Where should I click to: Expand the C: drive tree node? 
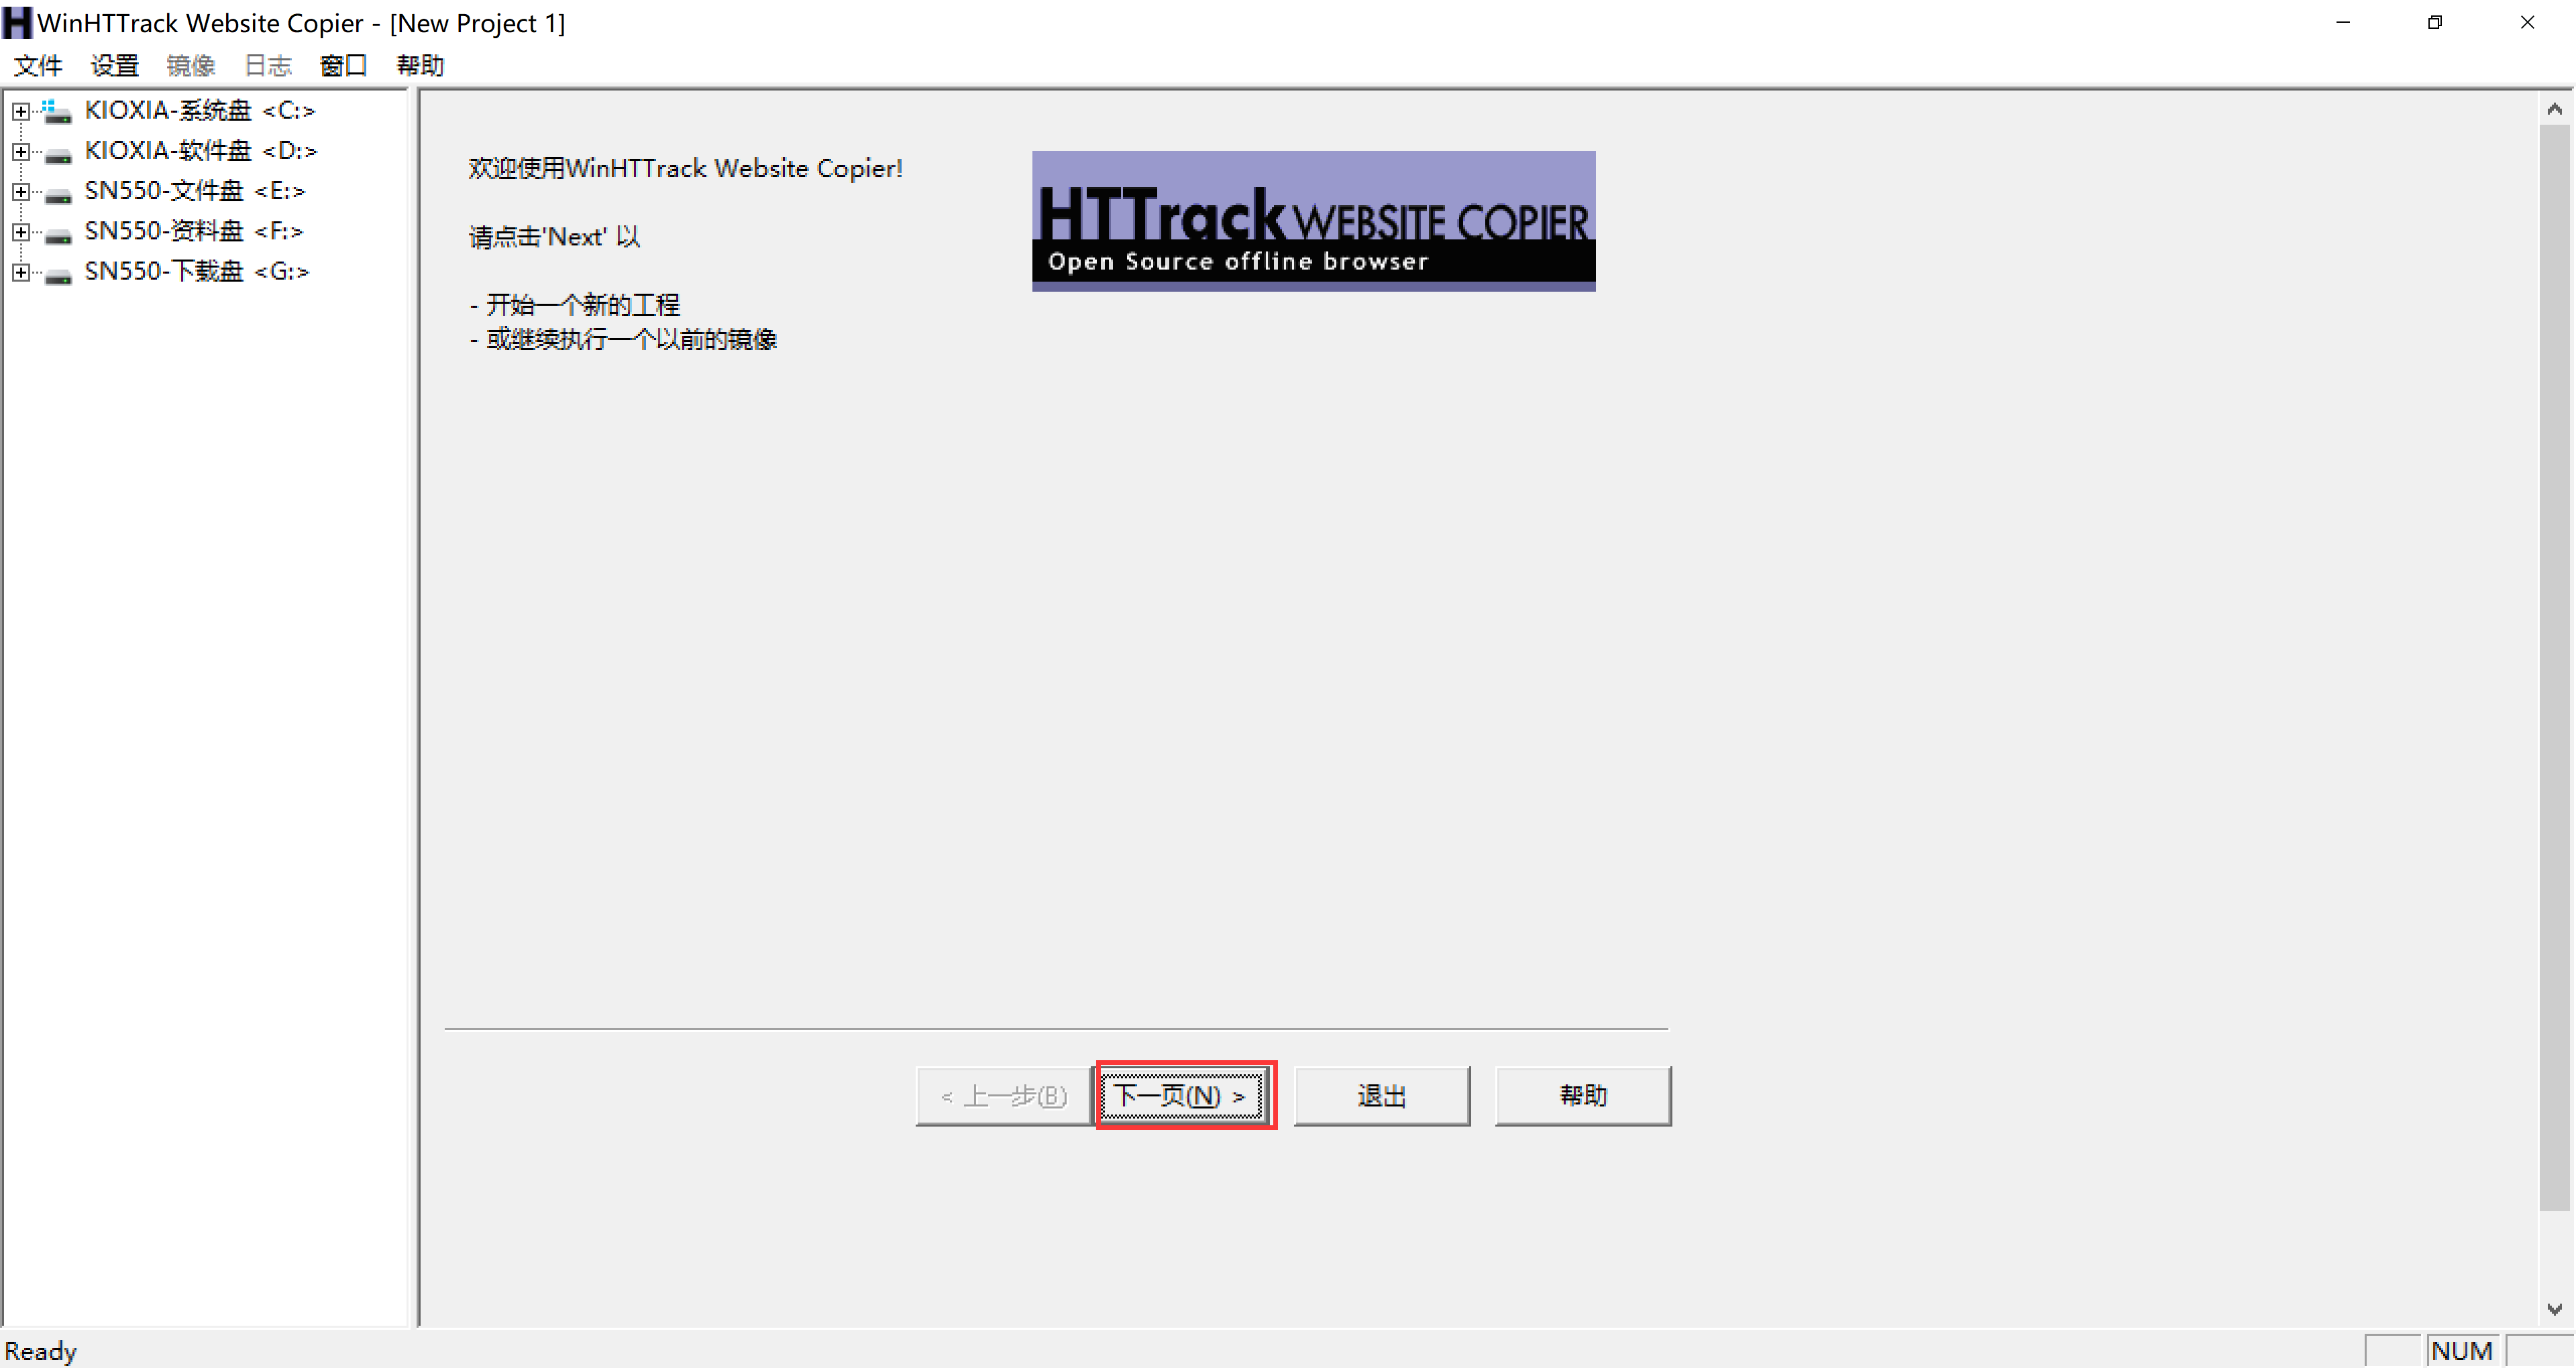(20, 110)
